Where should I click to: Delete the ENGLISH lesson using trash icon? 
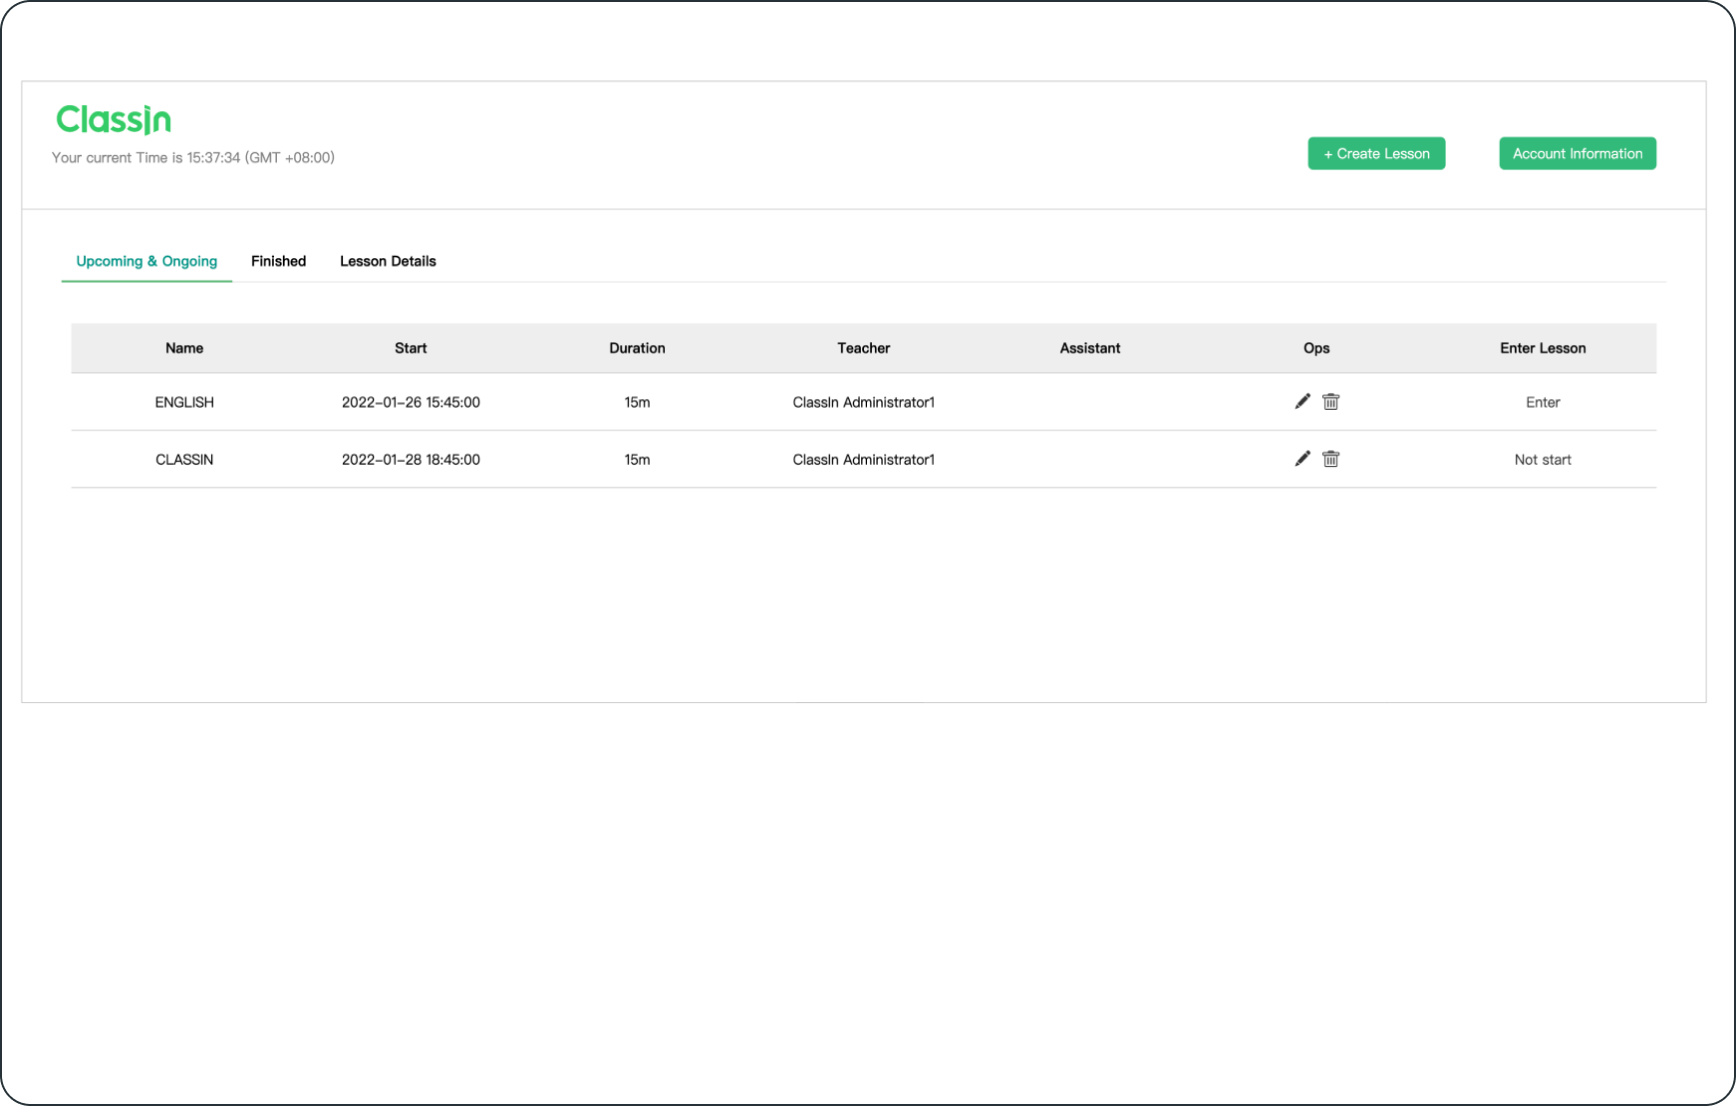1331,401
